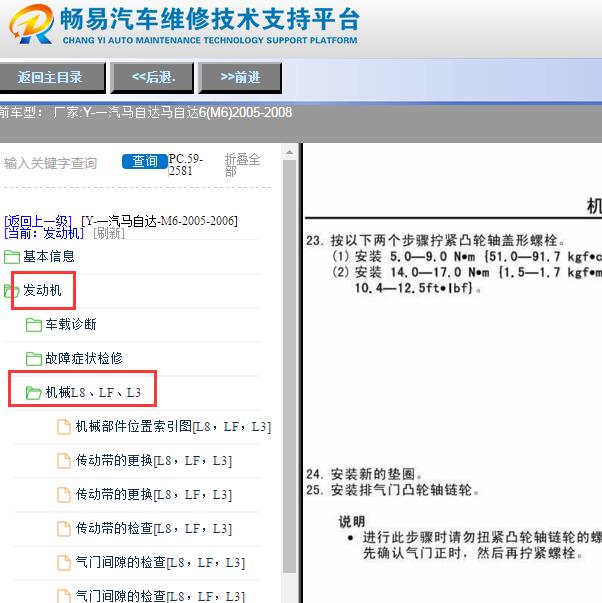Click folder icon beside 故障症状检修
The image size is (602, 603).
[x=34, y=359]
